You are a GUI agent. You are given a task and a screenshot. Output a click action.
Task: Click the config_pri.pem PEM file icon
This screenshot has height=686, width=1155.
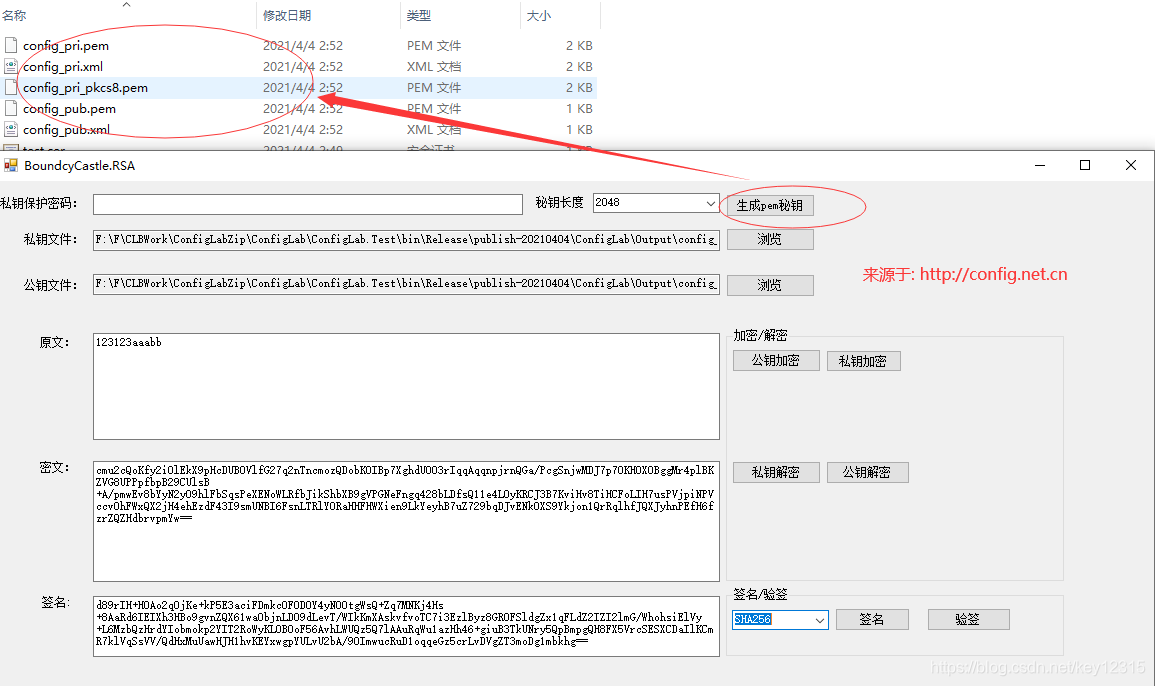point(11,45)
